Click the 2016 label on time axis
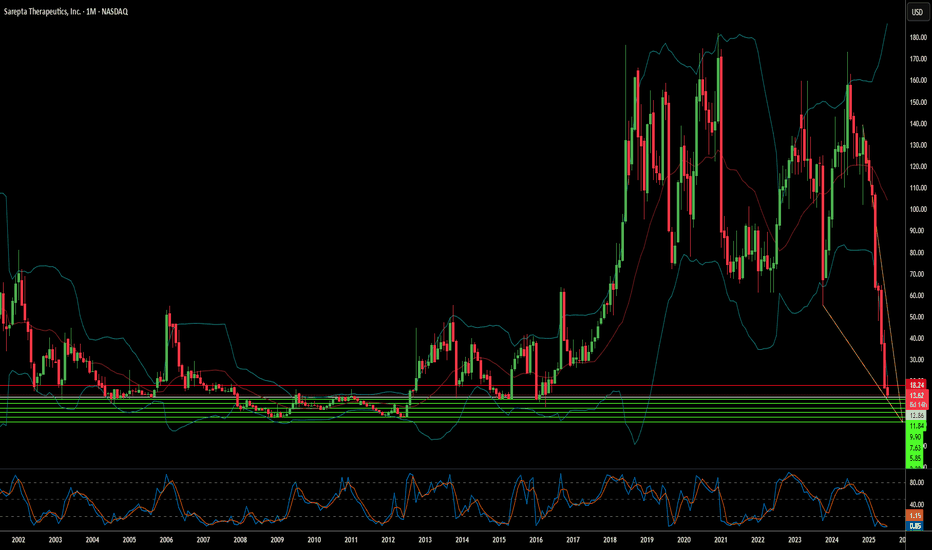 [536, 540]
